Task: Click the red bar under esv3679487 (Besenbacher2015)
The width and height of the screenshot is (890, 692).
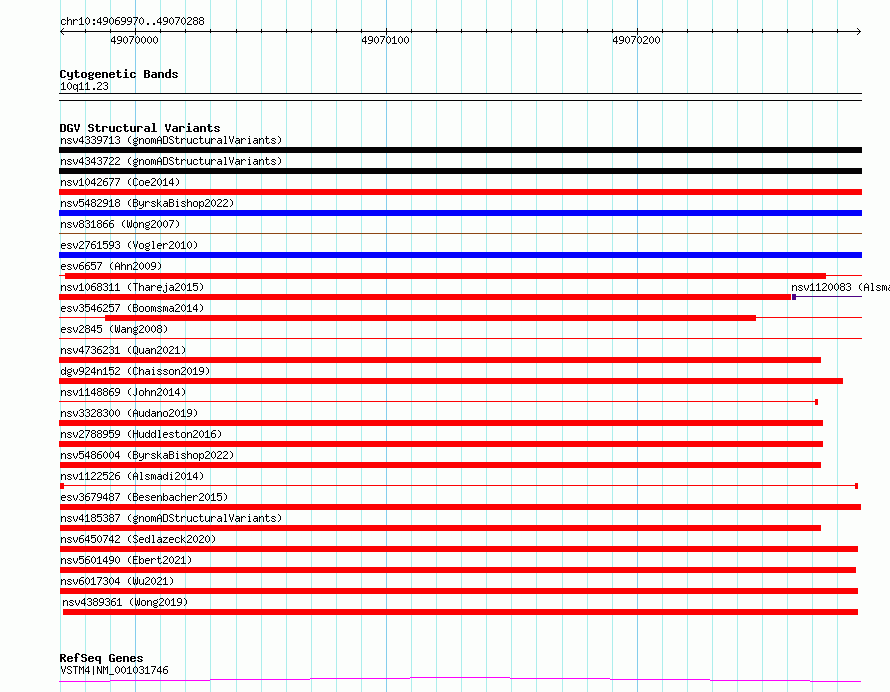Action: point(460,508)
